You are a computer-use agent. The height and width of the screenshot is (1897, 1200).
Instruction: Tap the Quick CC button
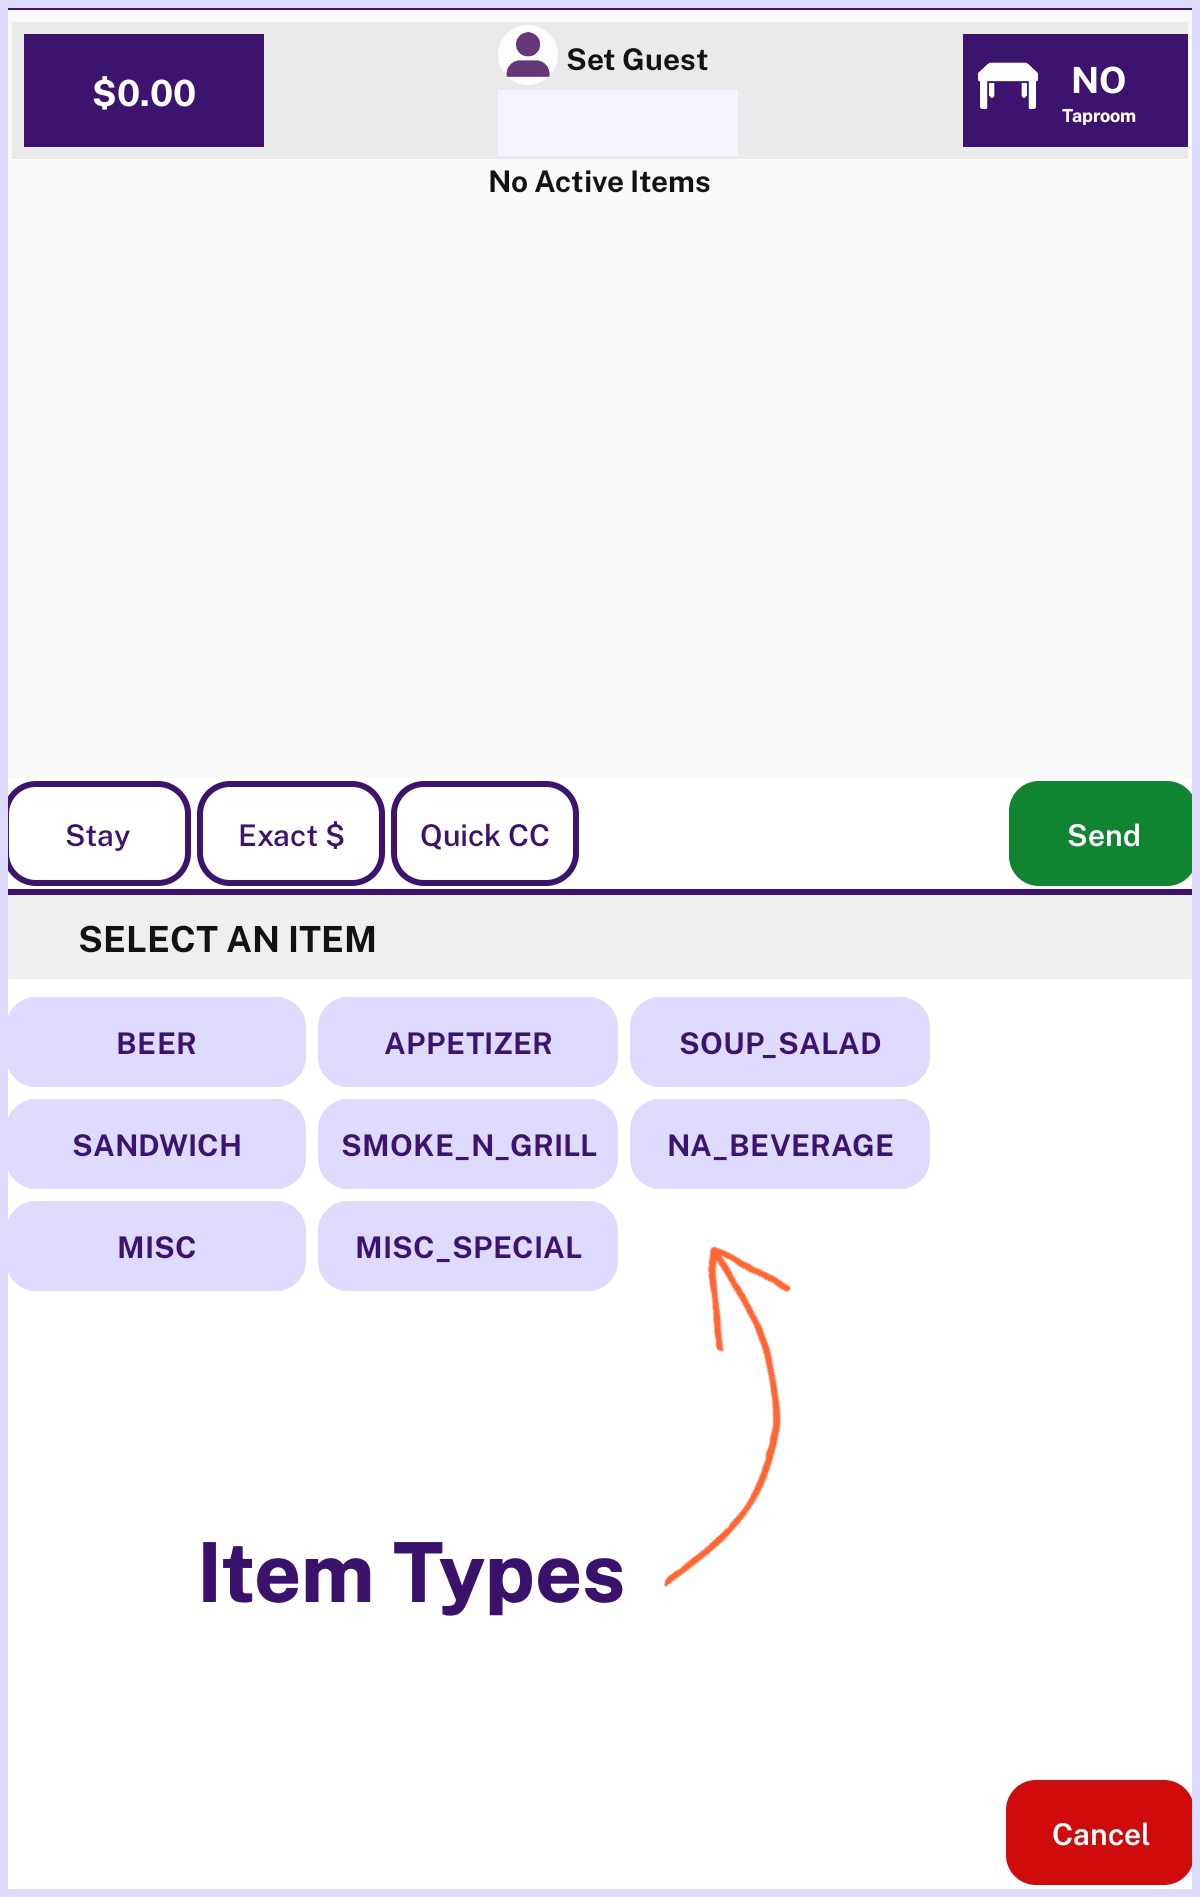(485, 834)
